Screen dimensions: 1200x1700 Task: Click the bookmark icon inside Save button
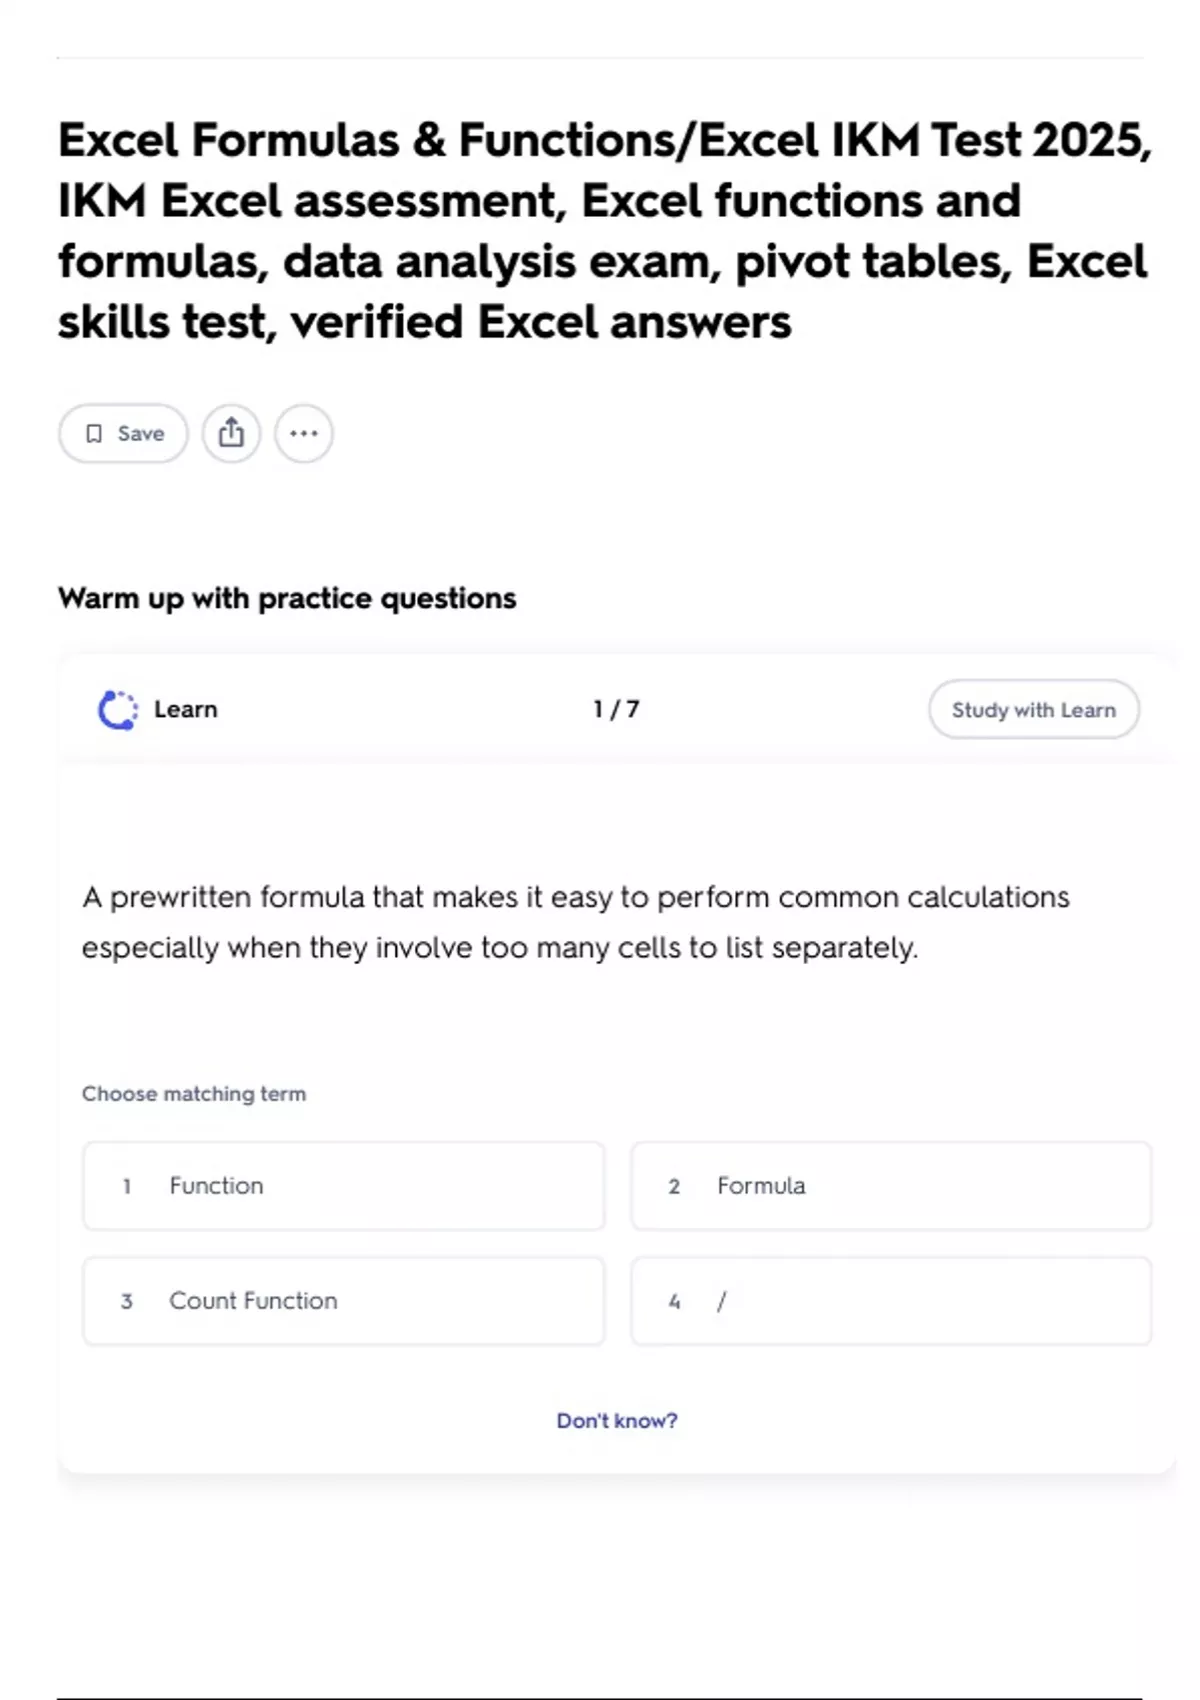[x=96, y=433]
